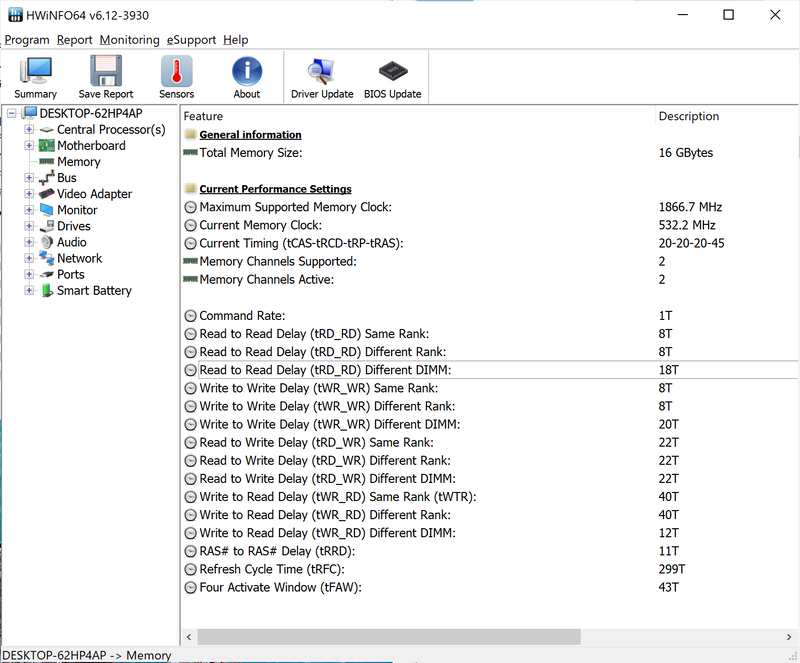Click the Current Performance Settings folder icon
The width and height of the screenshot is (800, 663).
coord(191,188)
